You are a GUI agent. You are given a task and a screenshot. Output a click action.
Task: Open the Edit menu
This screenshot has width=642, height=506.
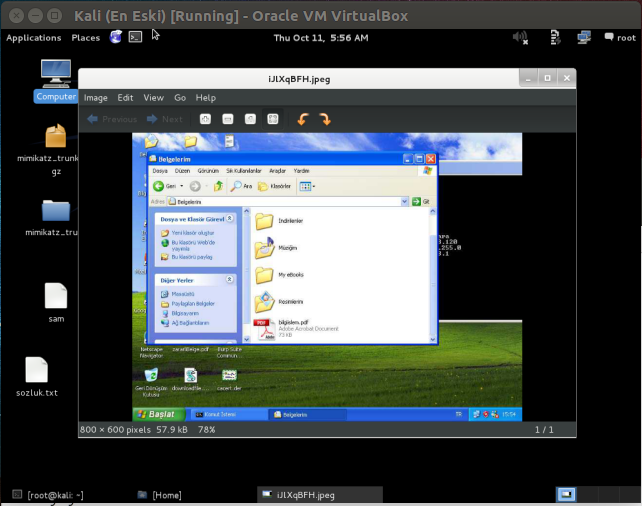pos(125,98)
